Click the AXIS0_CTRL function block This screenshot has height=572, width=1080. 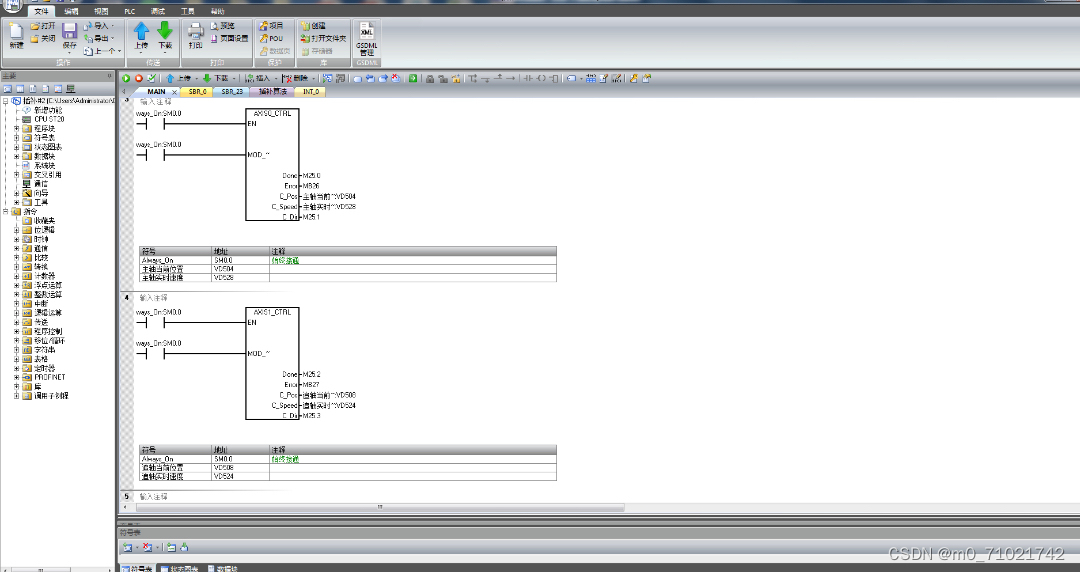click(x=273, y=165)
